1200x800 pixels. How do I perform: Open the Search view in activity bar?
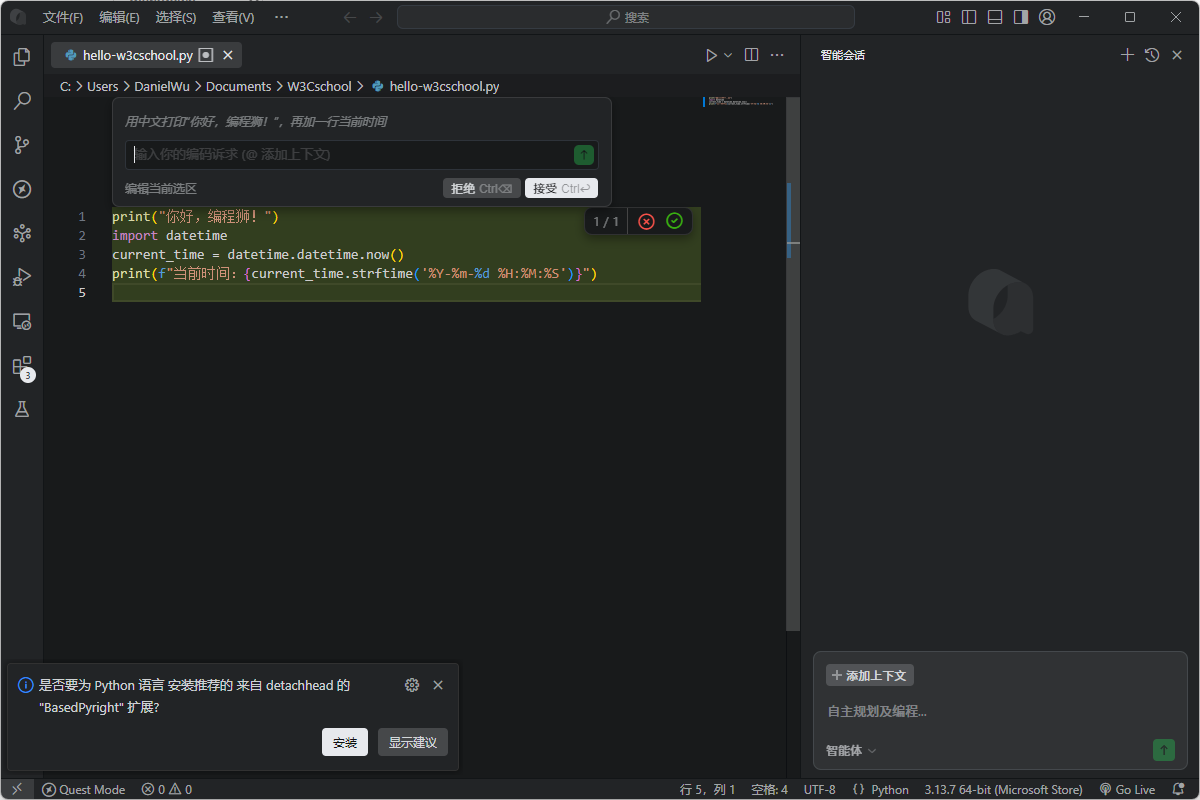point(22,101)
